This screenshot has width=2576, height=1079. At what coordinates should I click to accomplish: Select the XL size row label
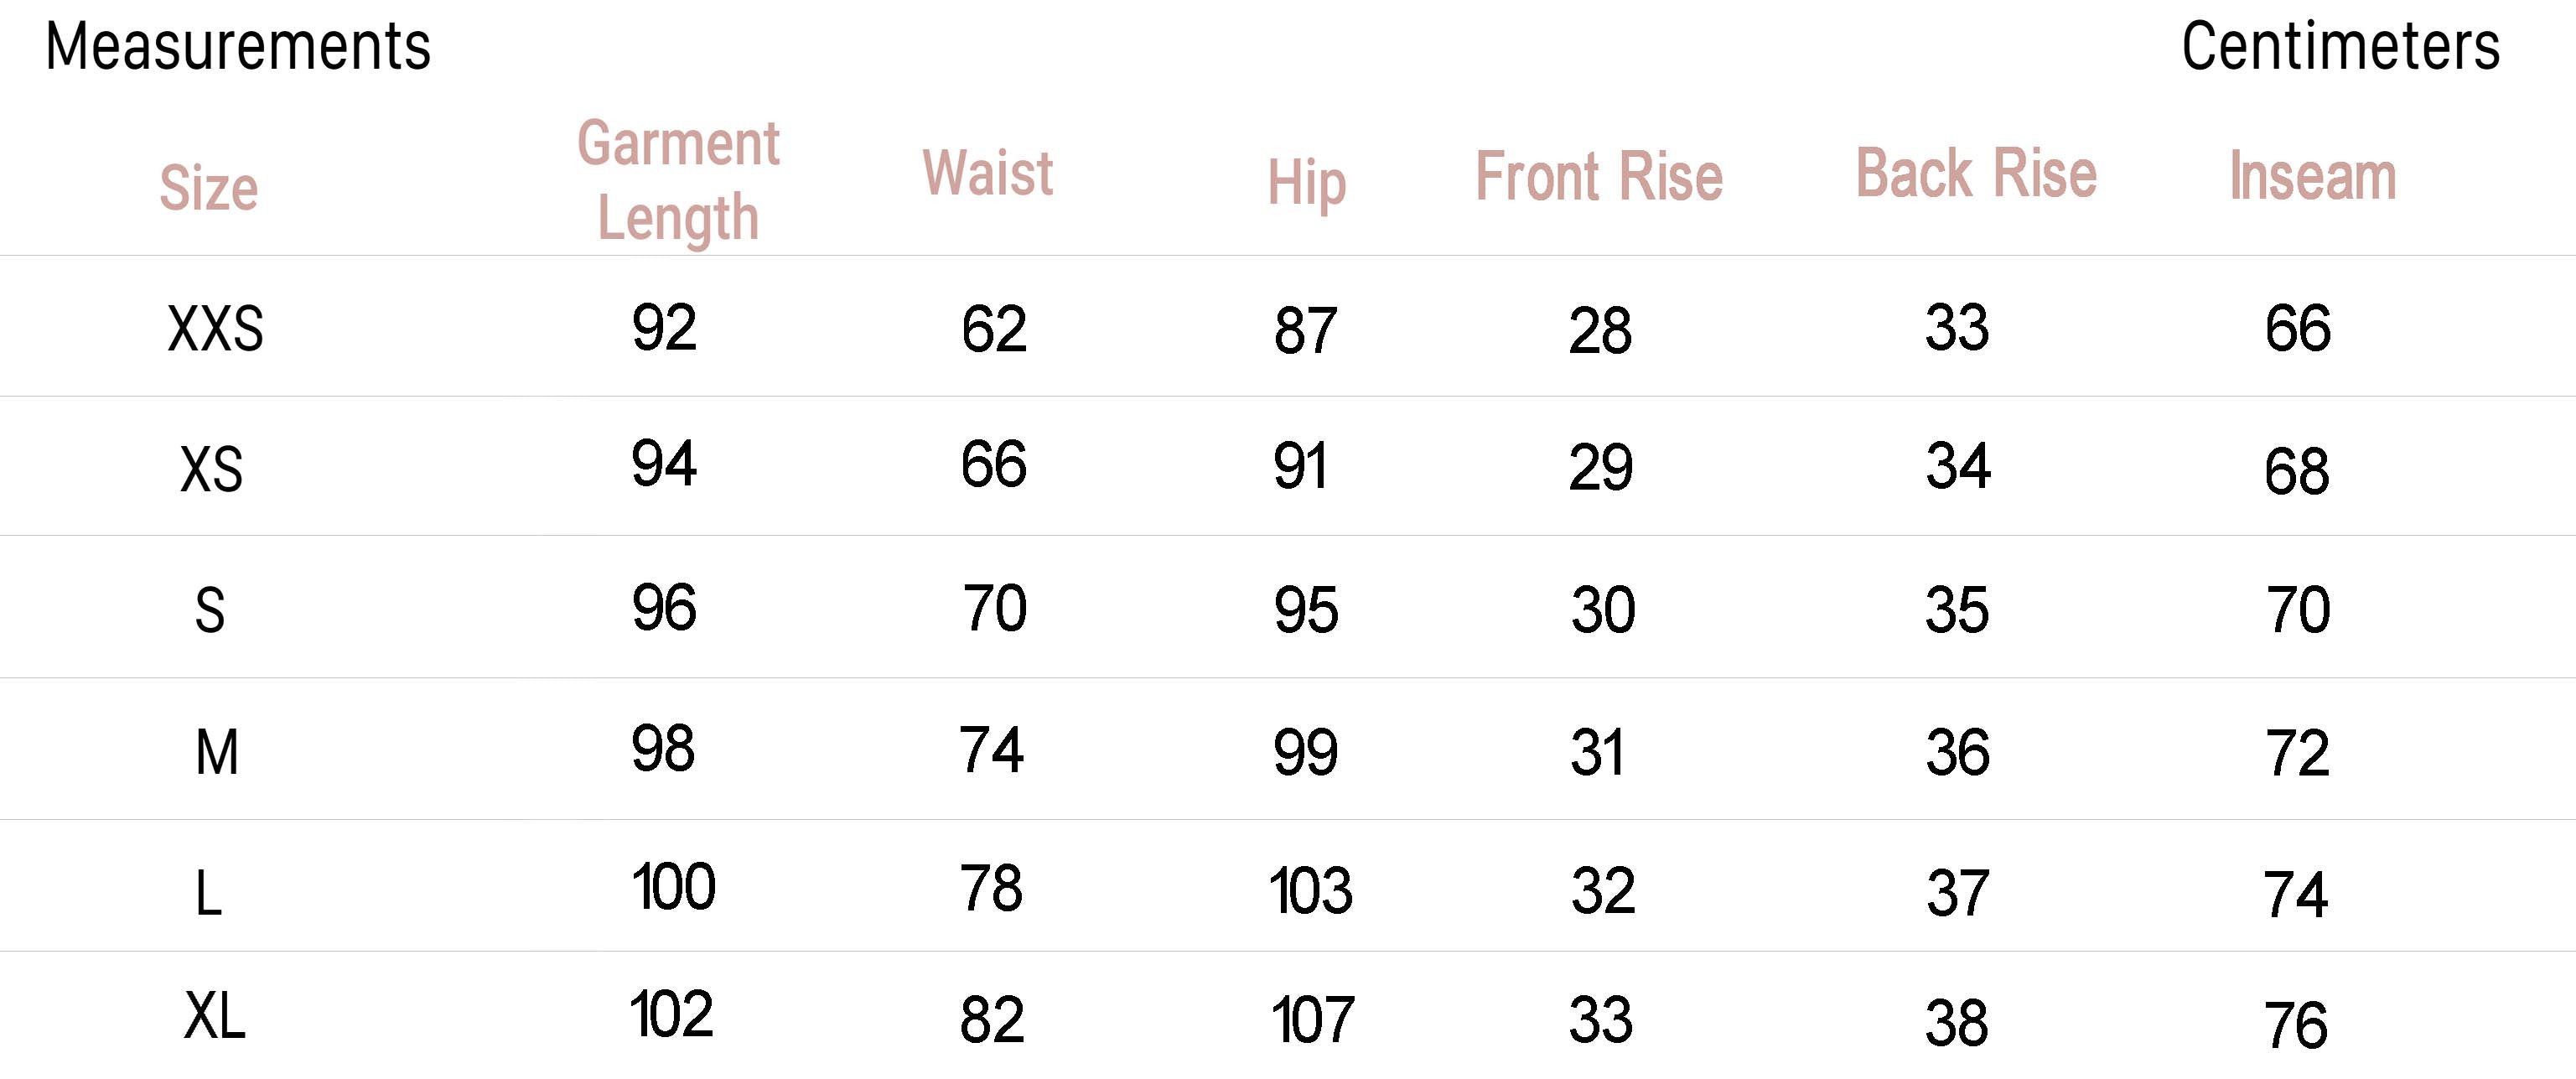(215, 1017)
